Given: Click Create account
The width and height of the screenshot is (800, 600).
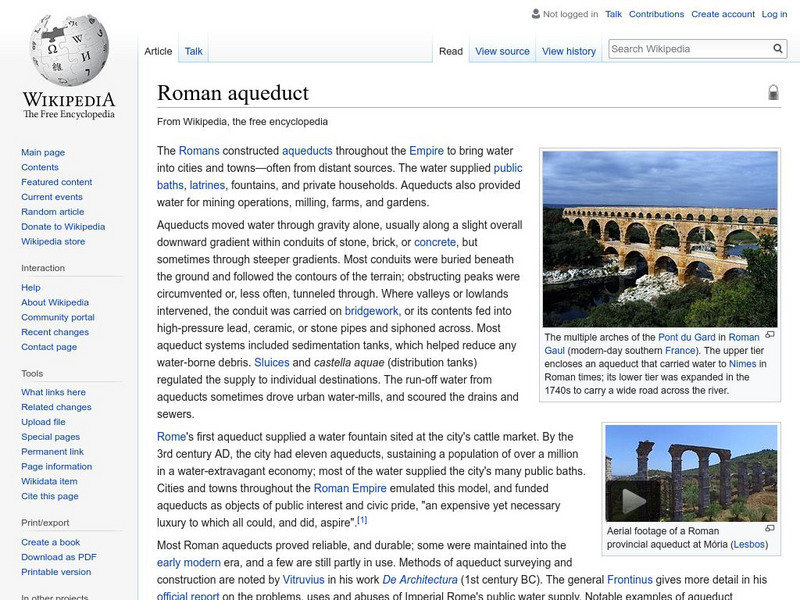Looking at the screenshot, I should coord(723,14).
